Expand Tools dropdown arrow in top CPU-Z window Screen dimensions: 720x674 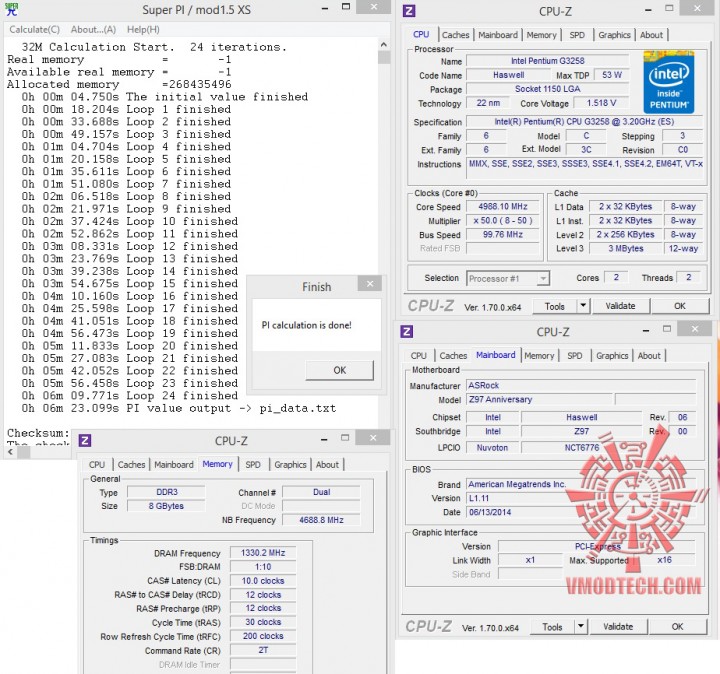(x=583, y=306)
